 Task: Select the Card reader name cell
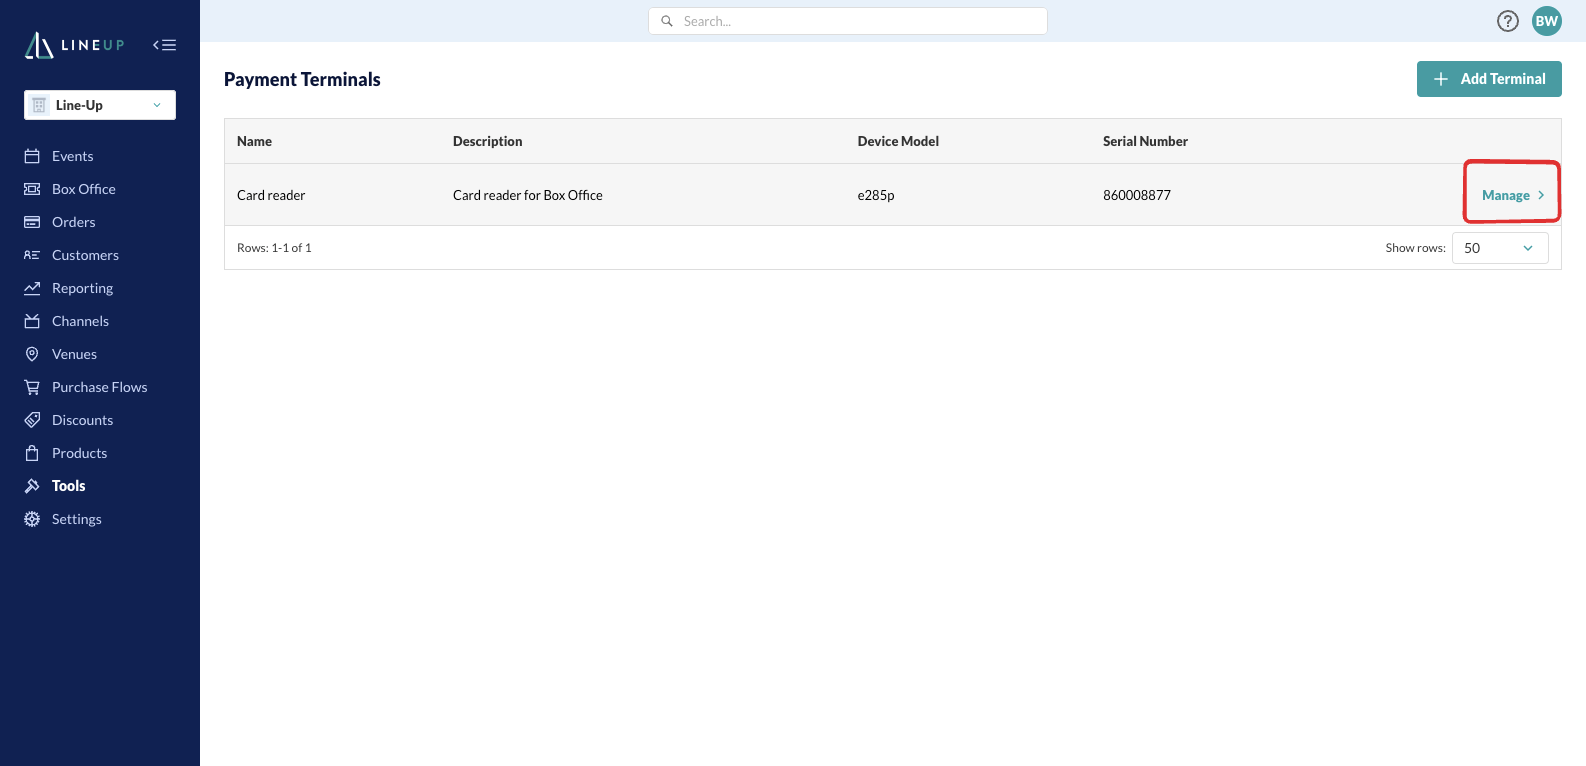[271, 195]
